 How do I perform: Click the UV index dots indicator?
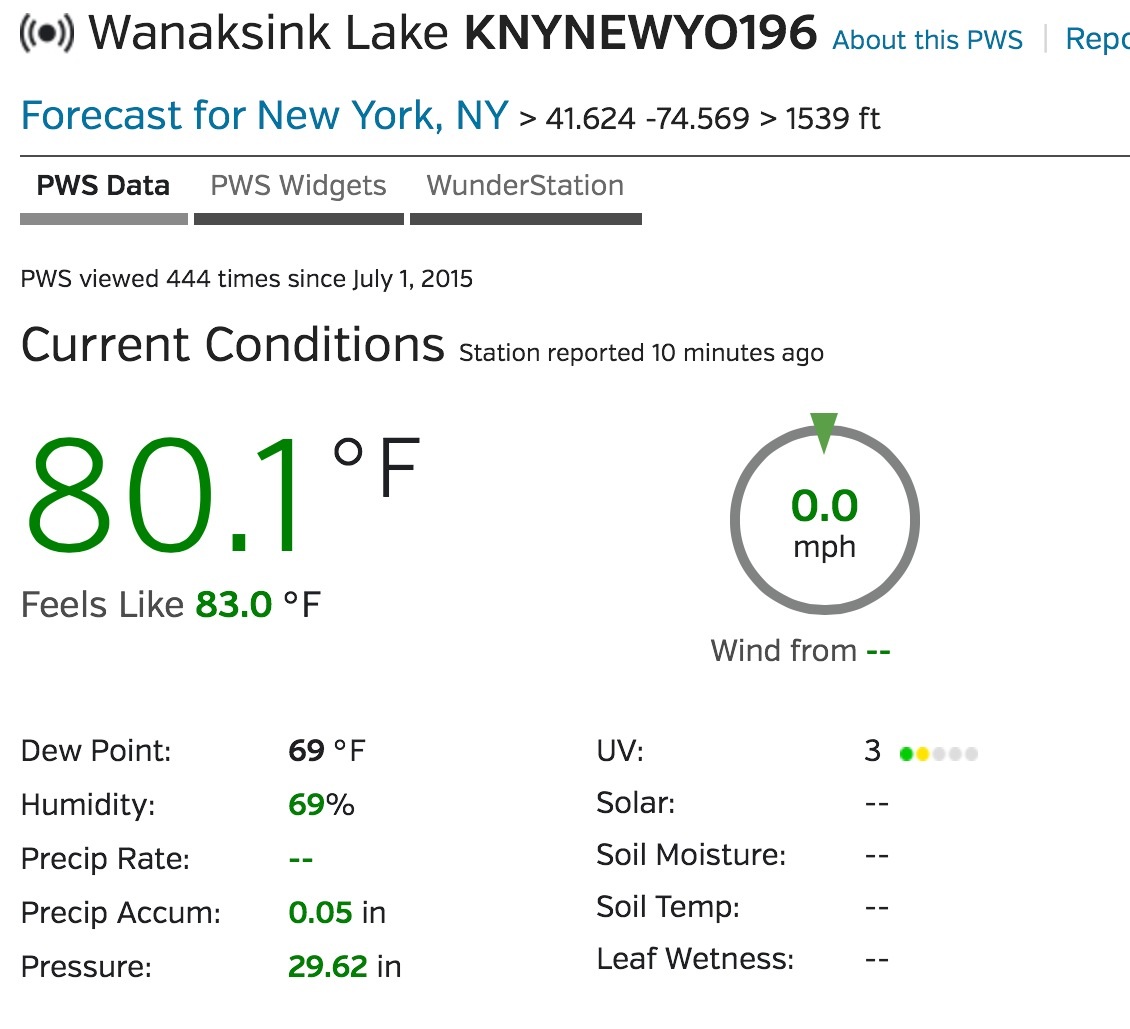[x=938, y=753]
